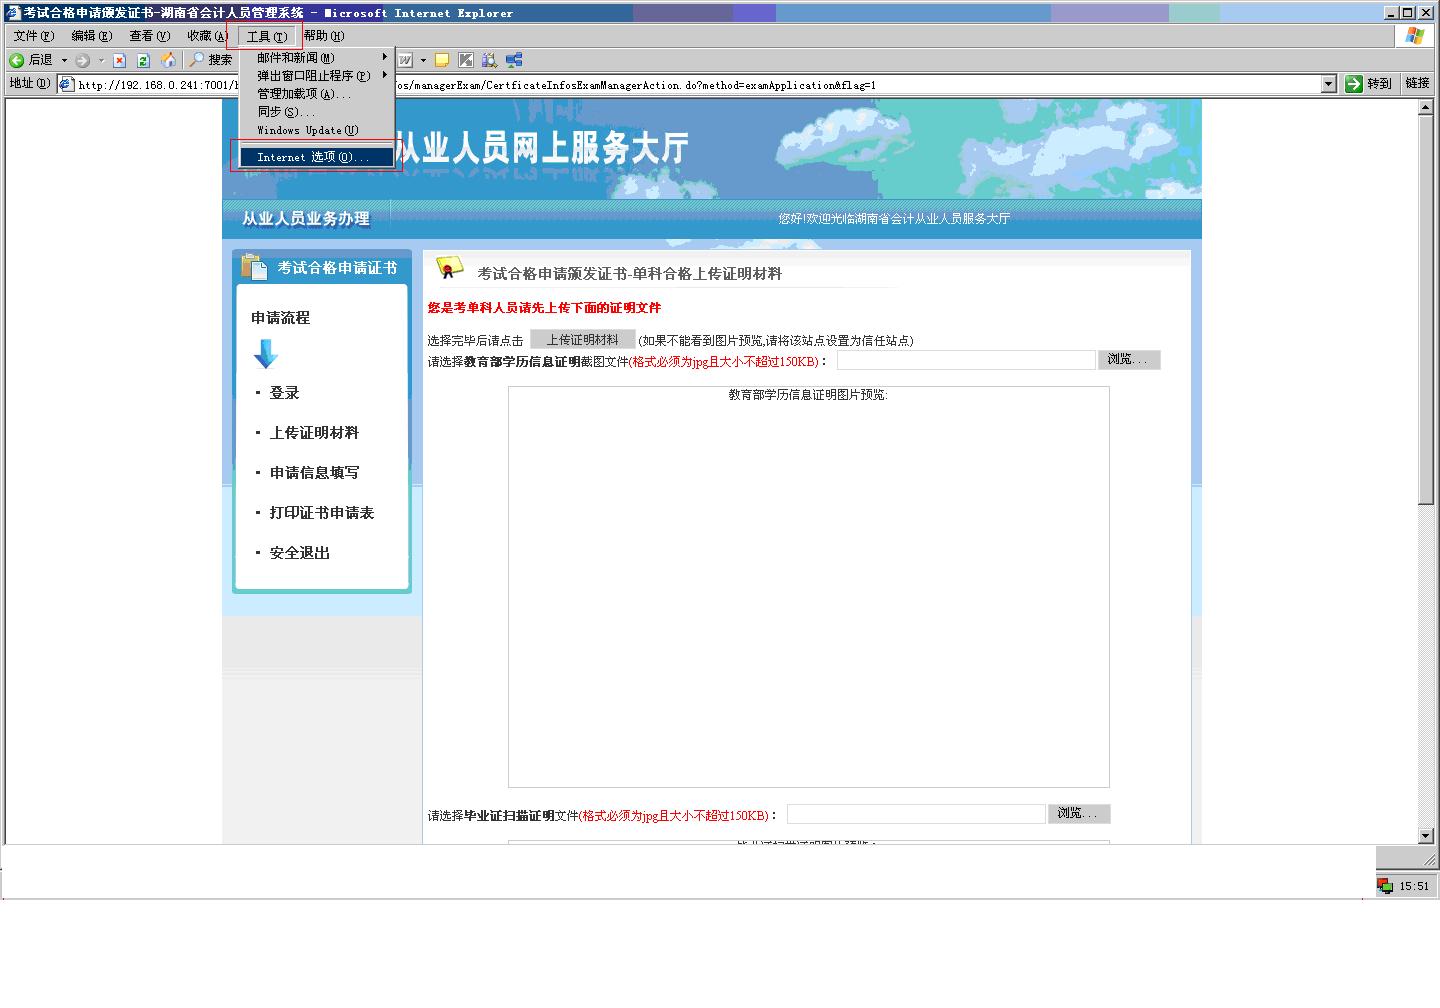Click 登录 in the process list
The height and width of the screenshot is (1008, 1440).
[284, 393]
